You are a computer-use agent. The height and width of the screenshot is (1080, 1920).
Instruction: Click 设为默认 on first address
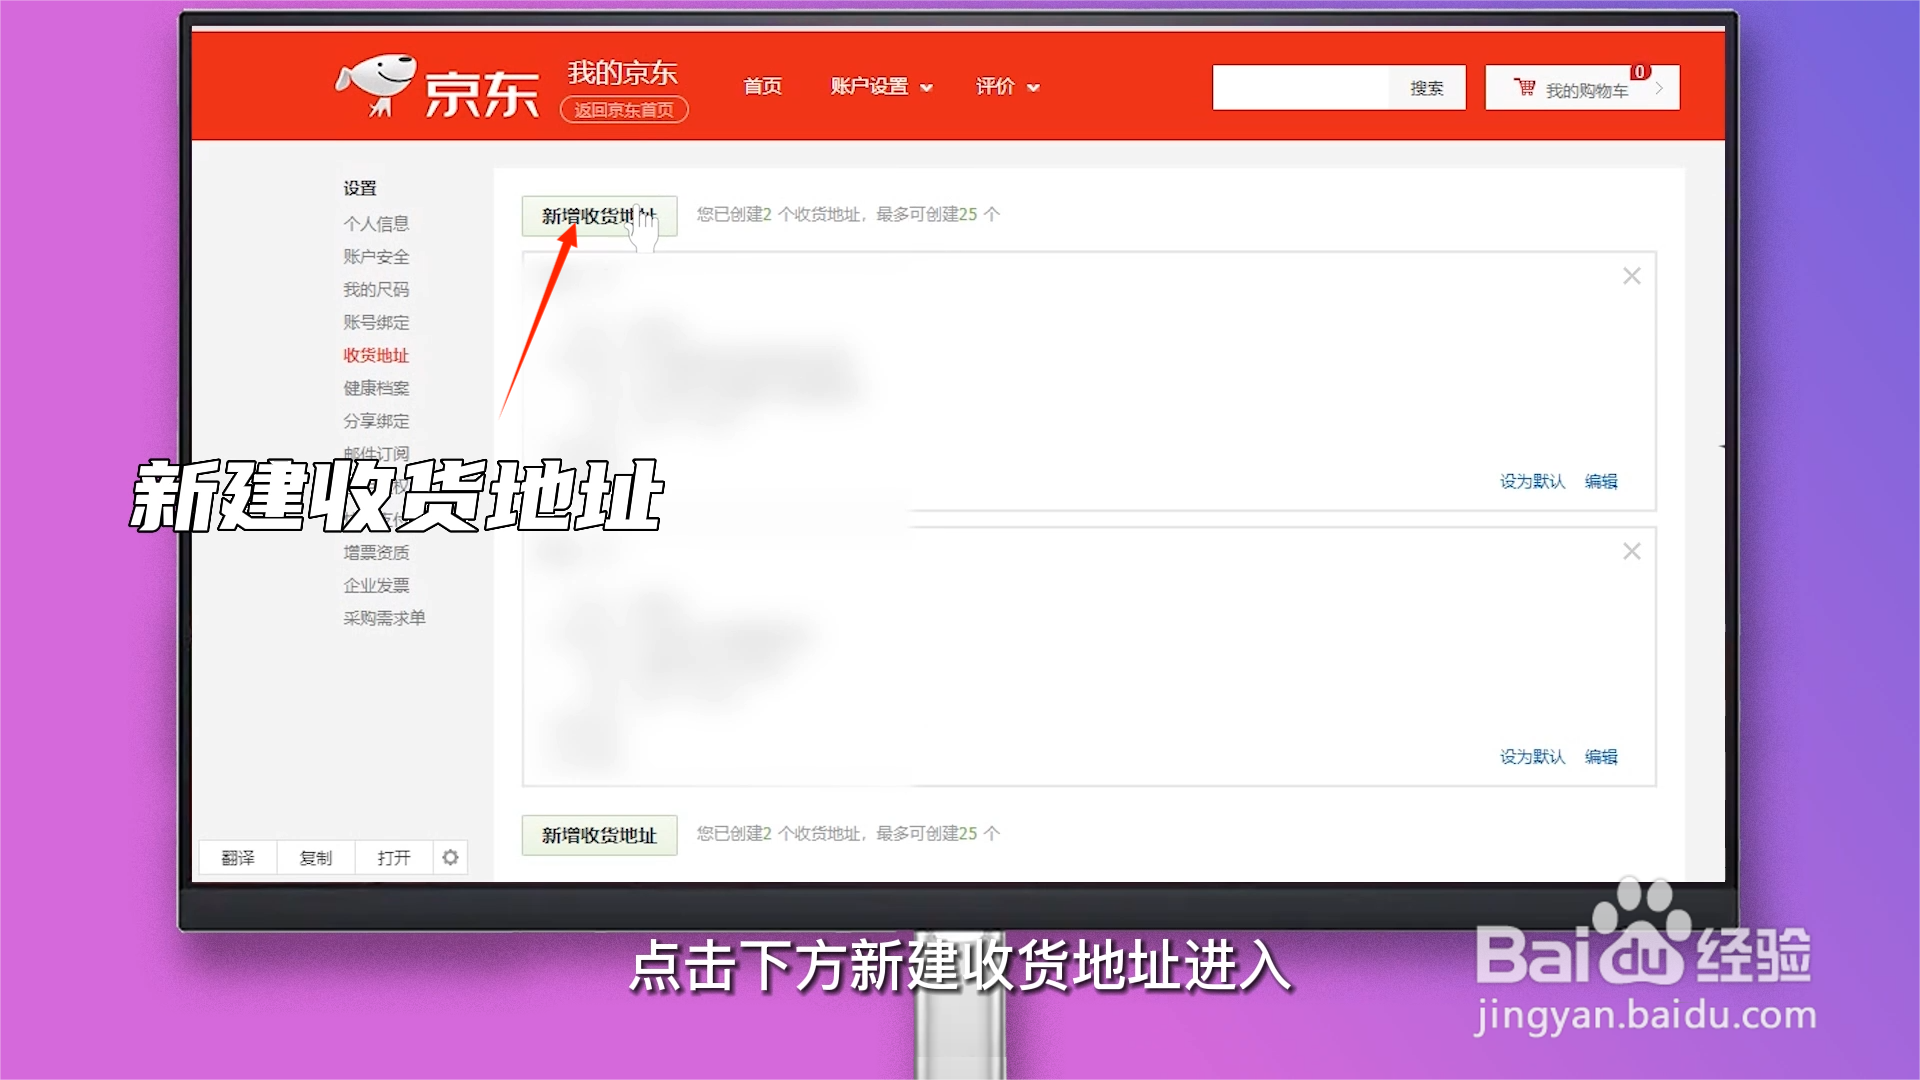click(1532, 482)
